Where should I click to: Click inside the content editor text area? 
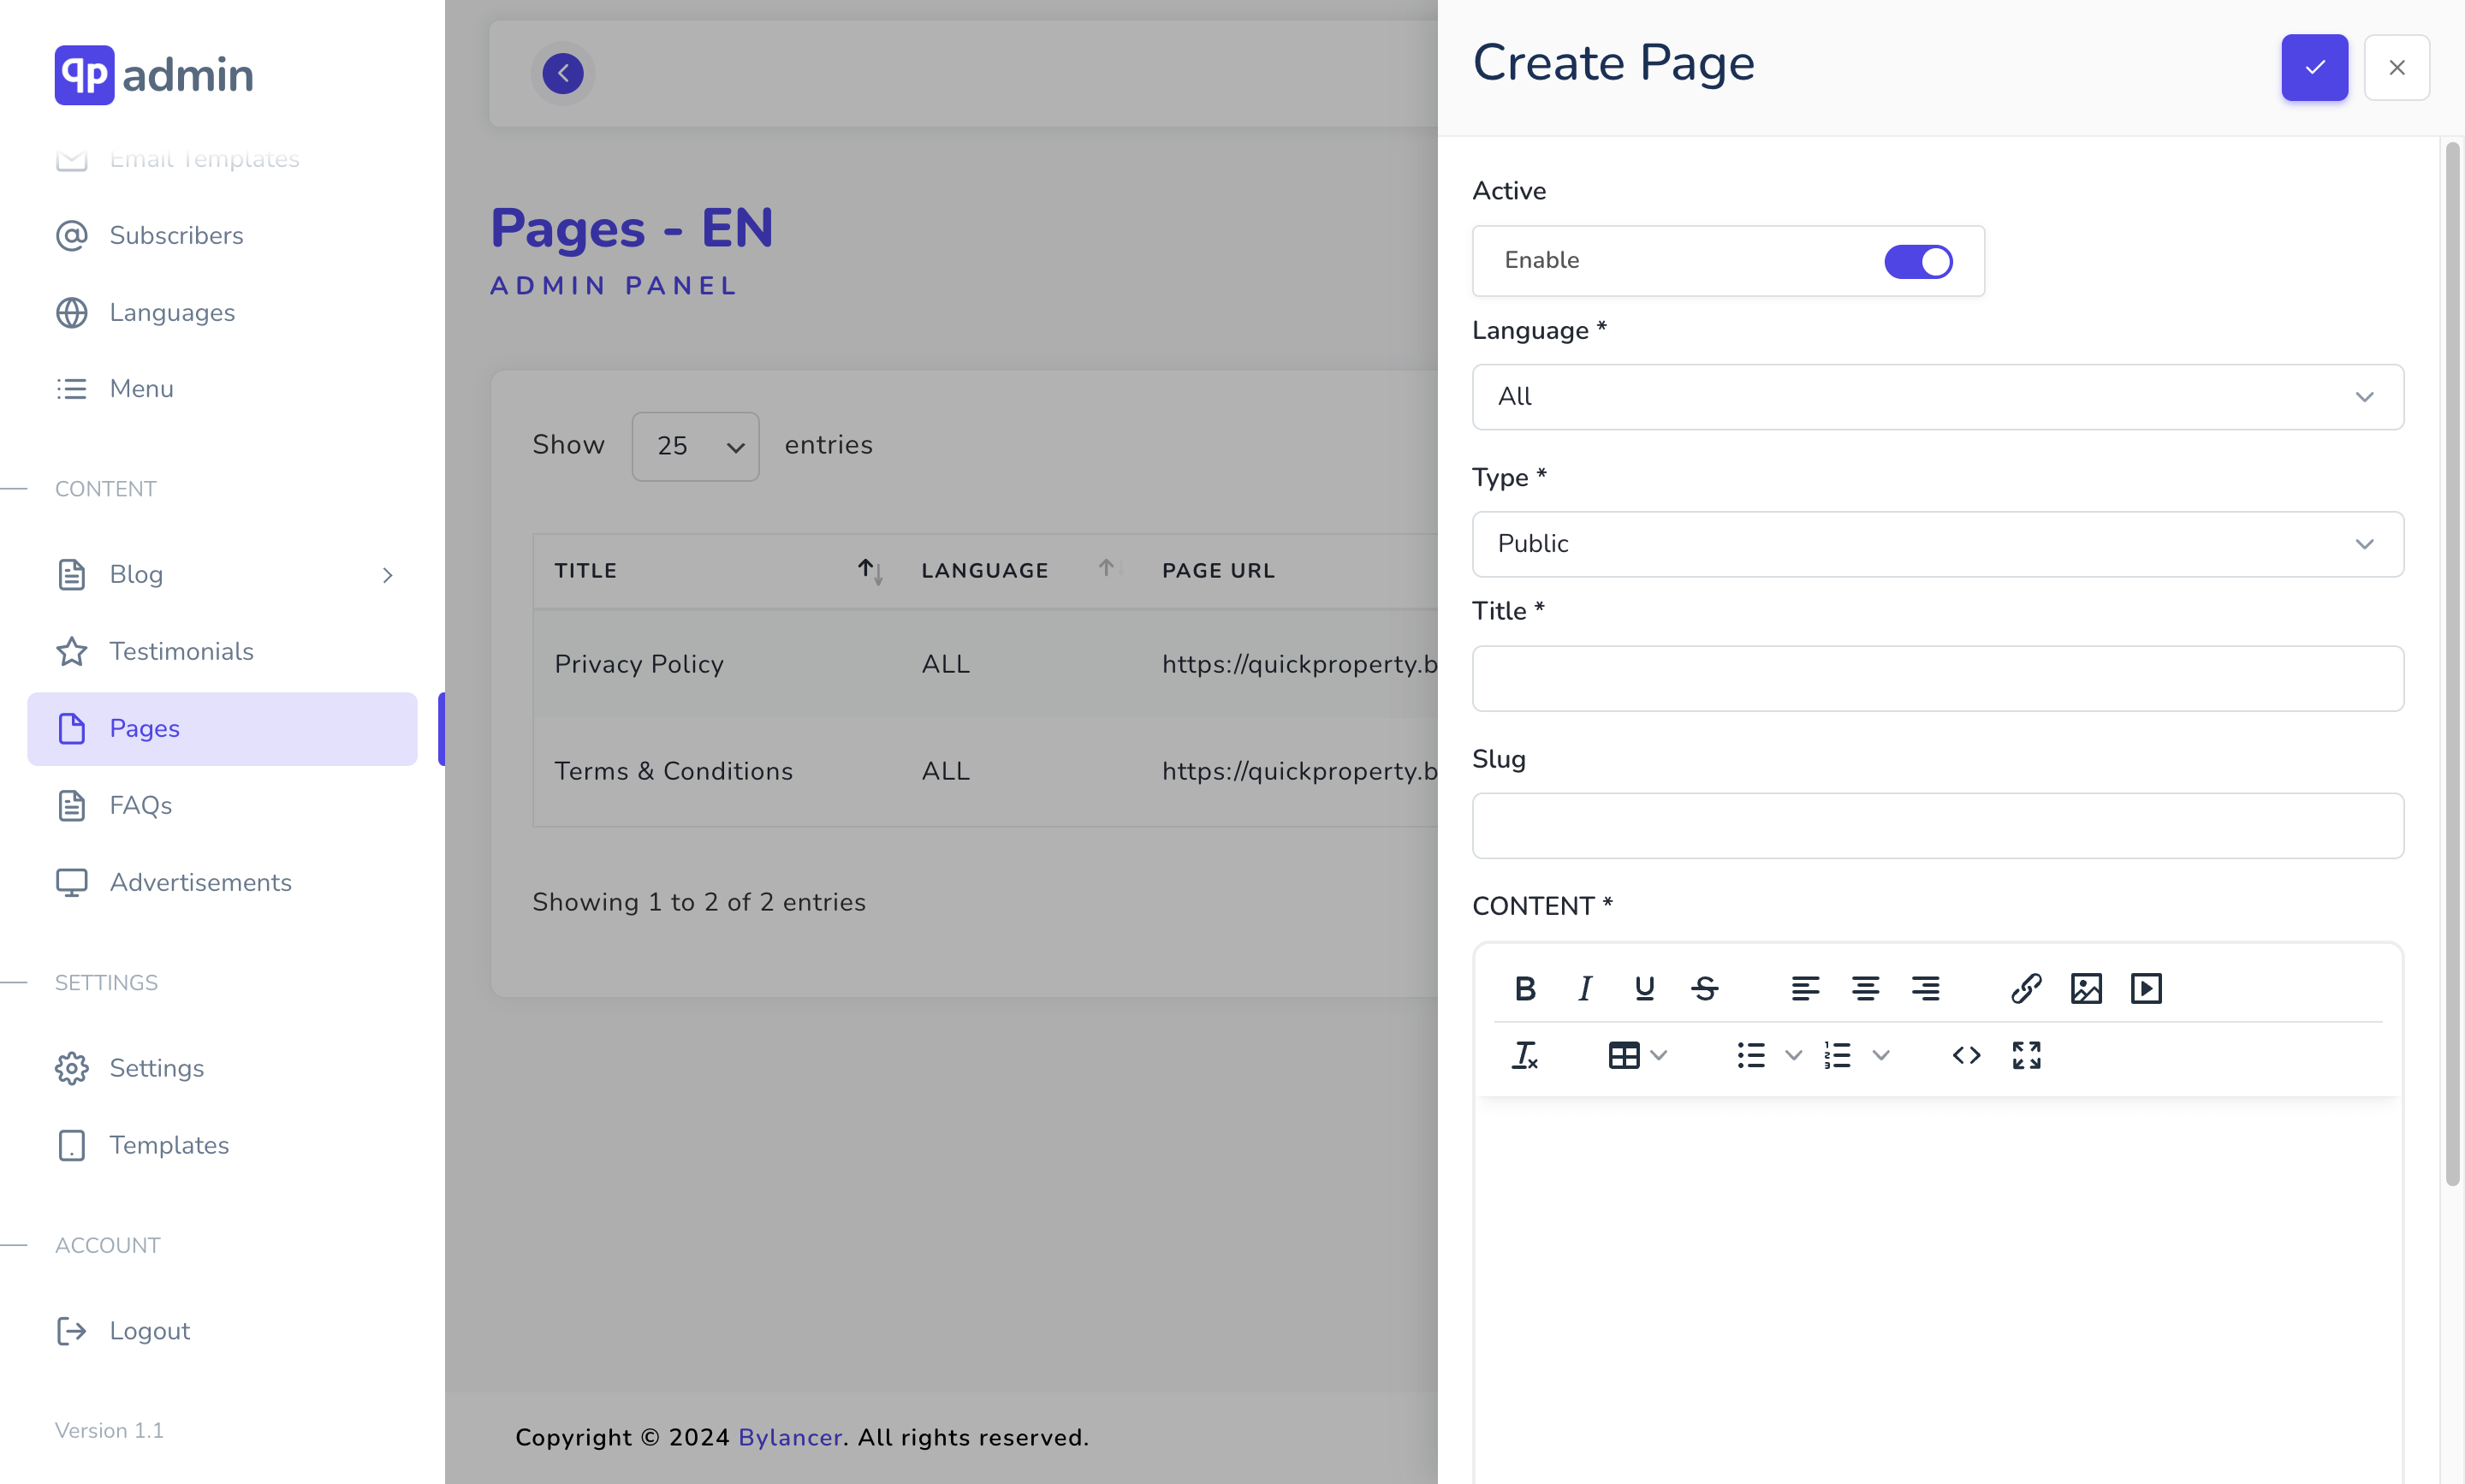[x=1937, y=1290]
